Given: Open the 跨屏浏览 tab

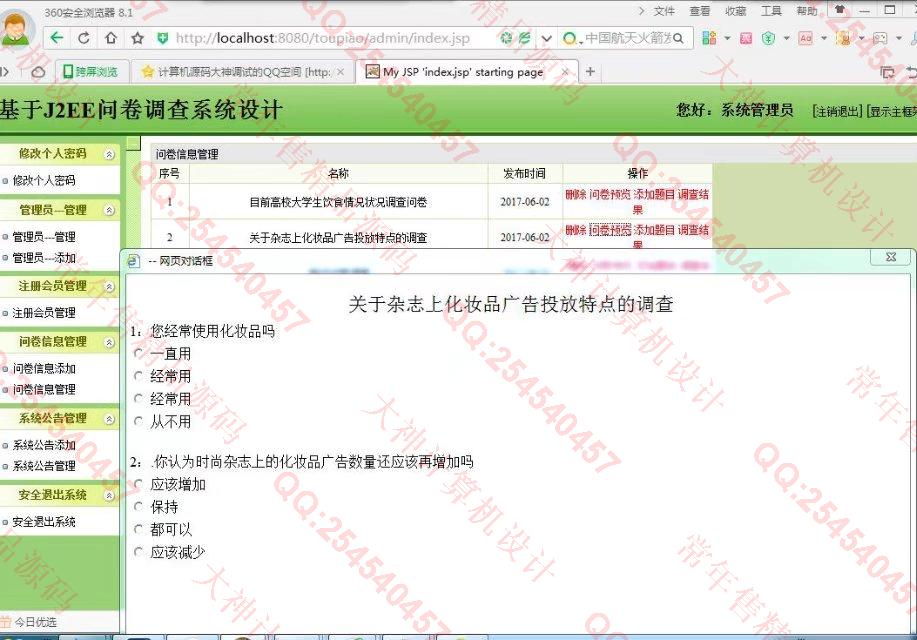Looking at the screenshot, I should 91,72.
